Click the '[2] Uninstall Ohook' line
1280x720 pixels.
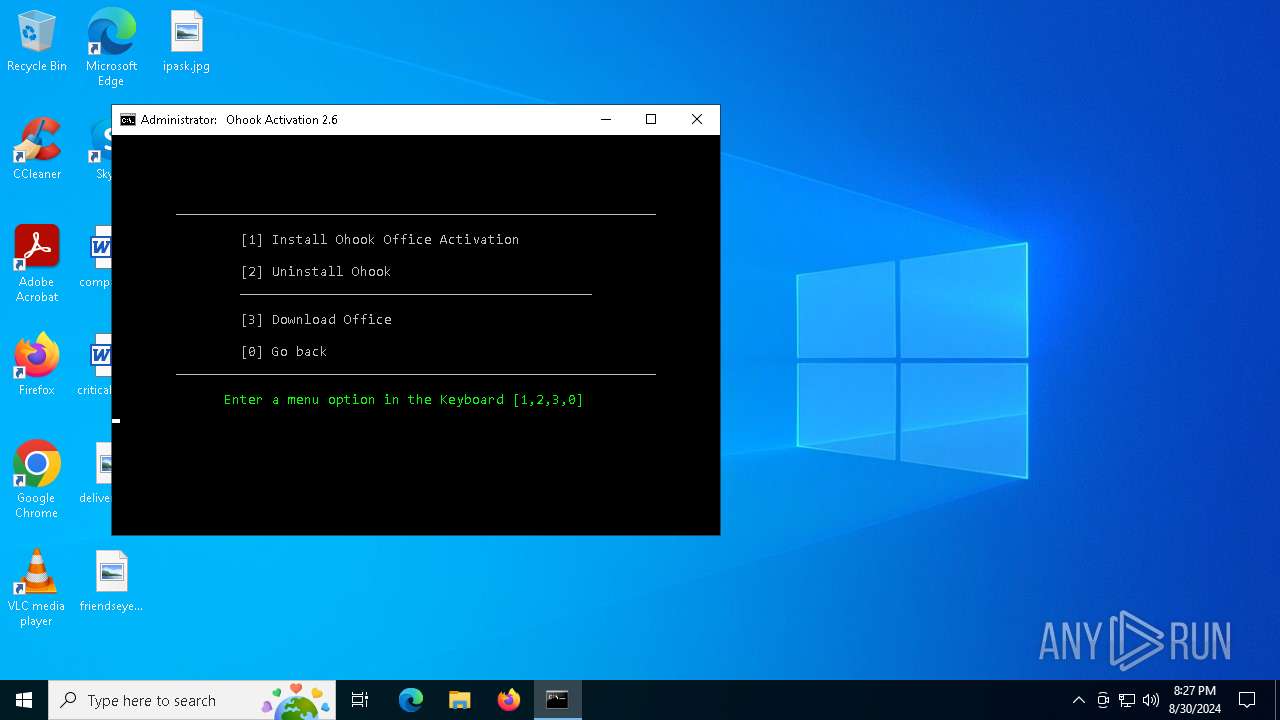(316, 272)
